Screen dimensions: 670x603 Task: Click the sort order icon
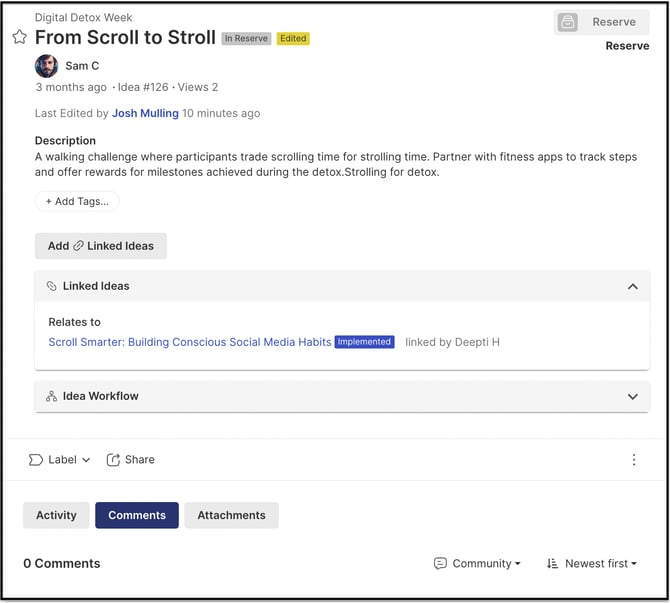click(x=552, y=563)
